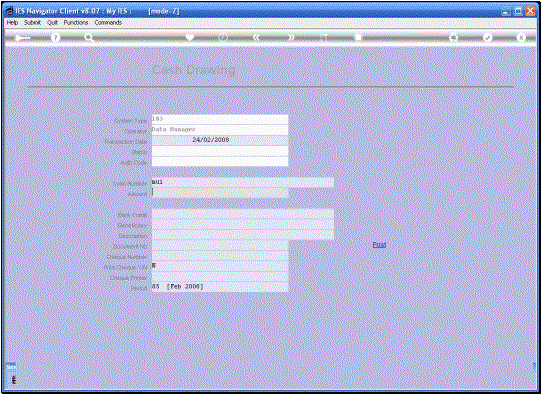The height and width of the screenshot is (394, 541).
Task: Open the Functions menu
Action: 76,22
